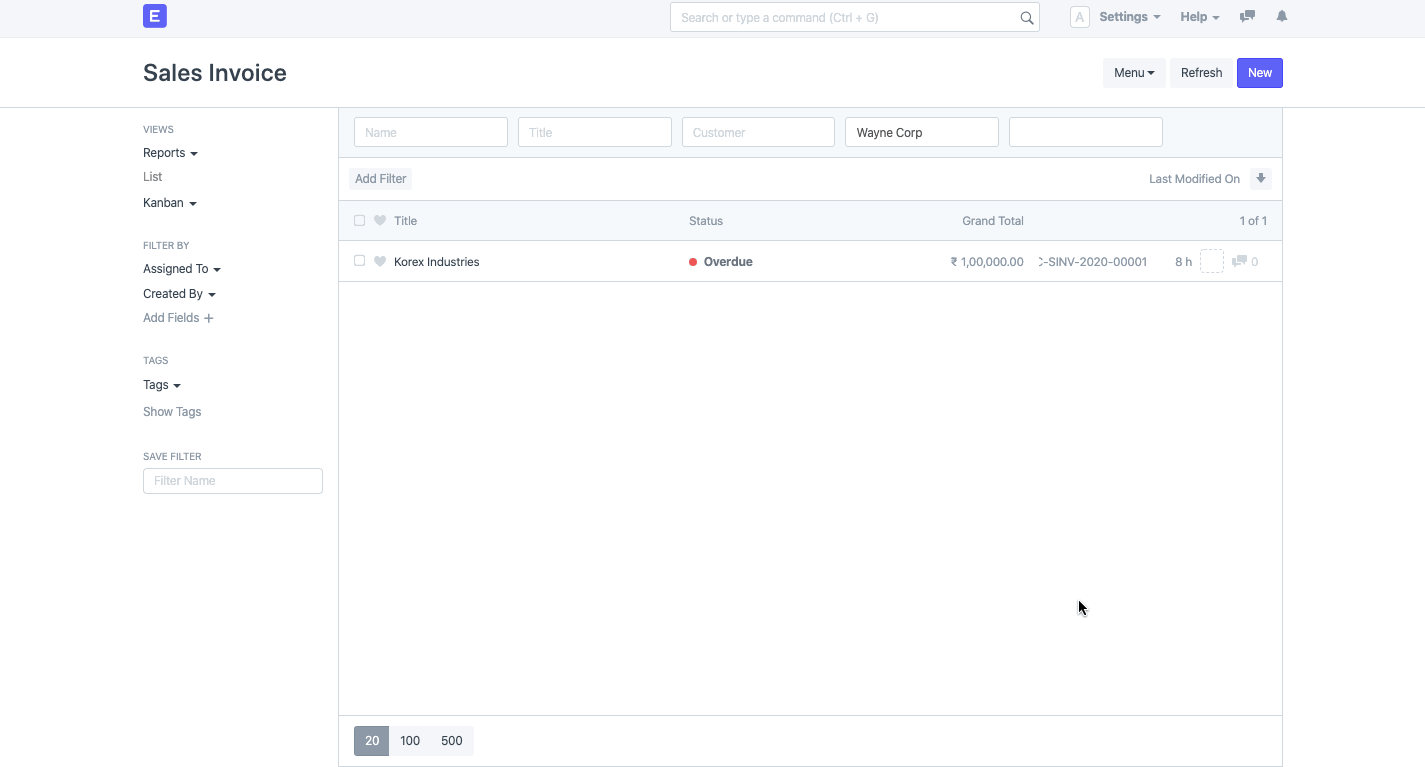Image resolution: width=1425 pixels, height=767 pixels.
Task: Refresh the invoice list
Action: point(1201,72)
